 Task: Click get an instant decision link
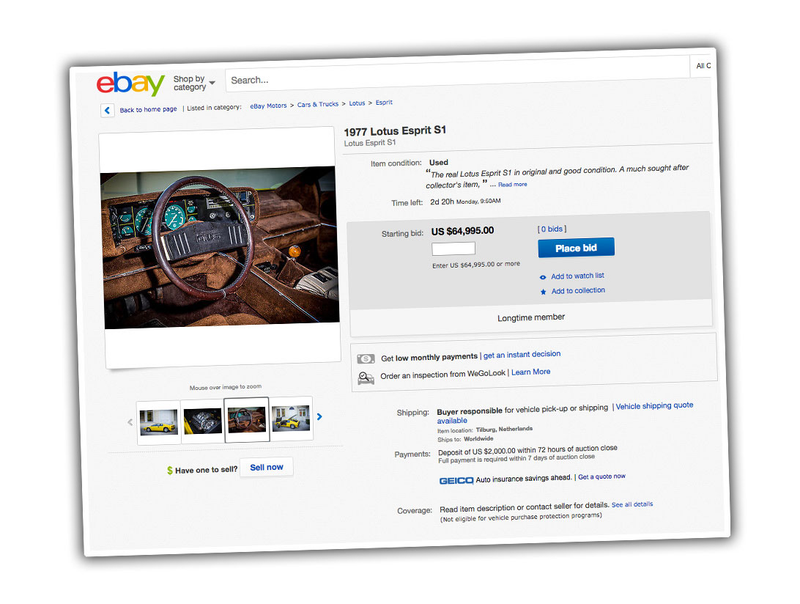pyautogui.click(x=521, y=355)
